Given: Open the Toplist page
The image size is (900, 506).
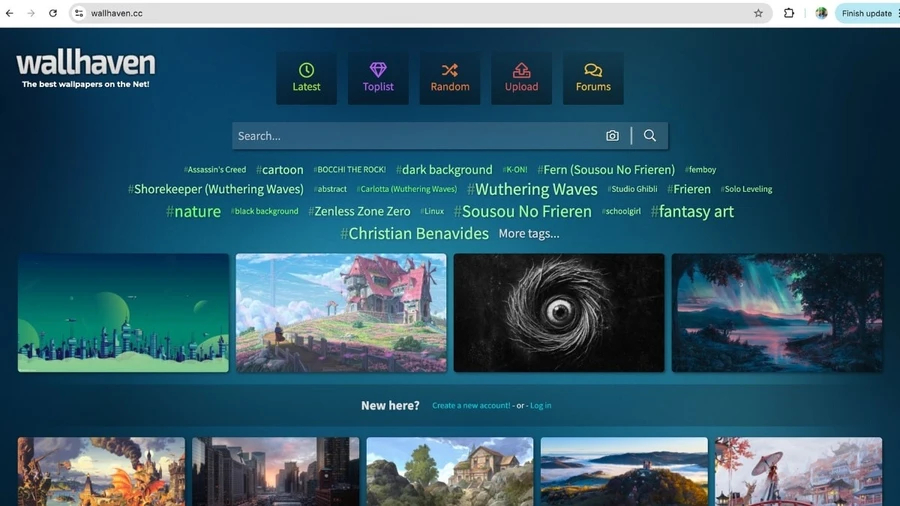Looking at the screenshot, I should tap(378, 78).
